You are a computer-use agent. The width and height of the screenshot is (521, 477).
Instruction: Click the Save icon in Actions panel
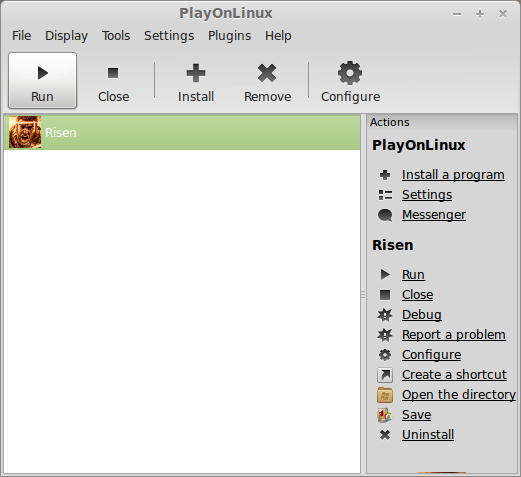pos(385,415)
